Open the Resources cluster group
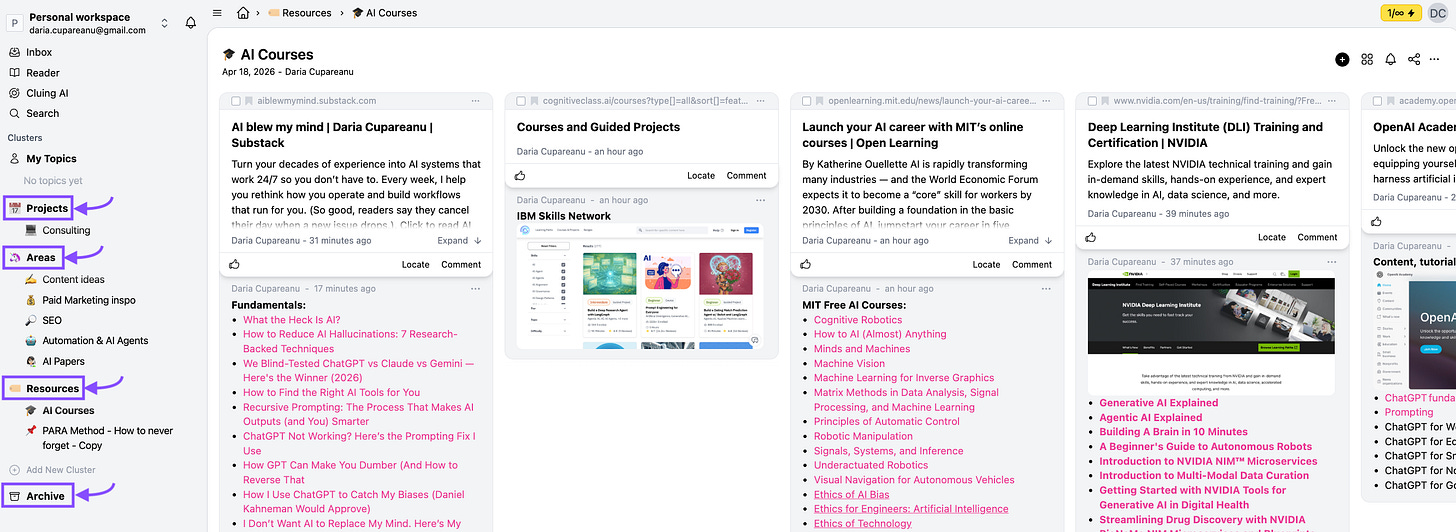 click(52, 388)
